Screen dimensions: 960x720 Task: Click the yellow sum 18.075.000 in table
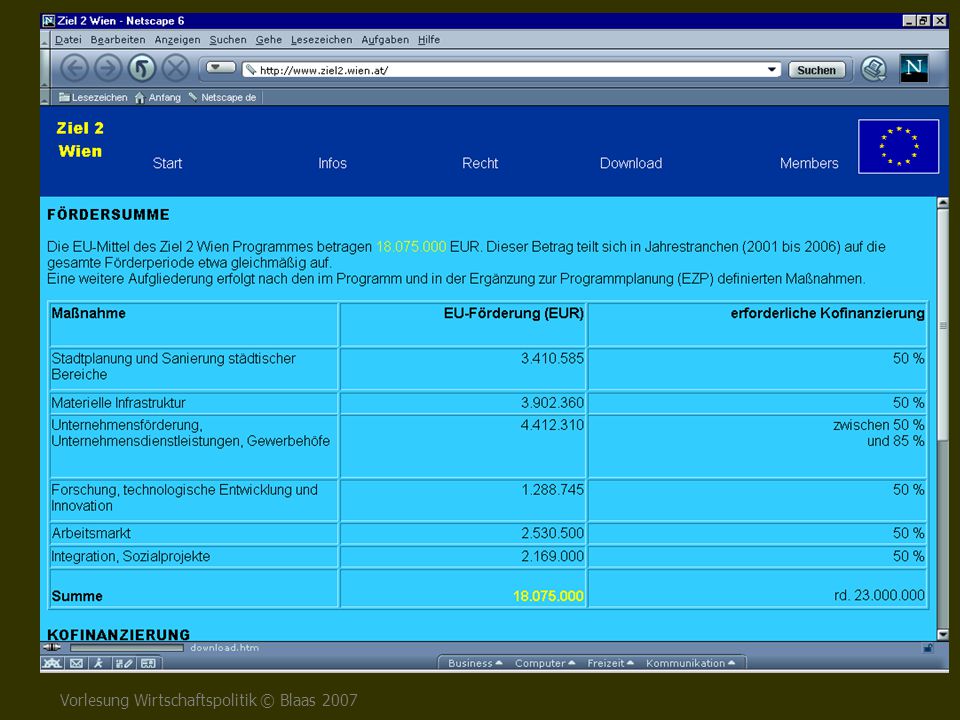click(x=548, y=596)
